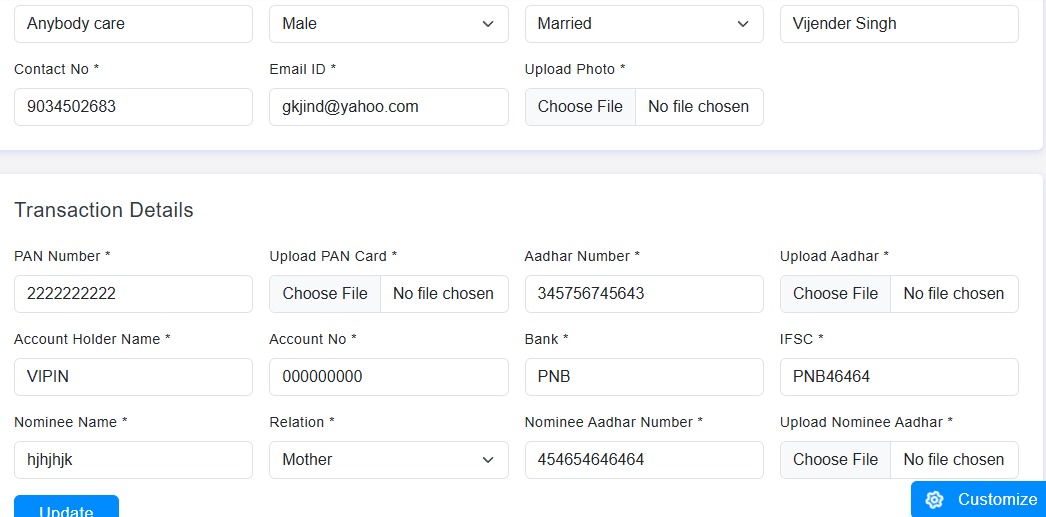The width and height of the screenshot is (1046, 517).
Task: Open the Male gender dropdown
Action: [388, 24]
